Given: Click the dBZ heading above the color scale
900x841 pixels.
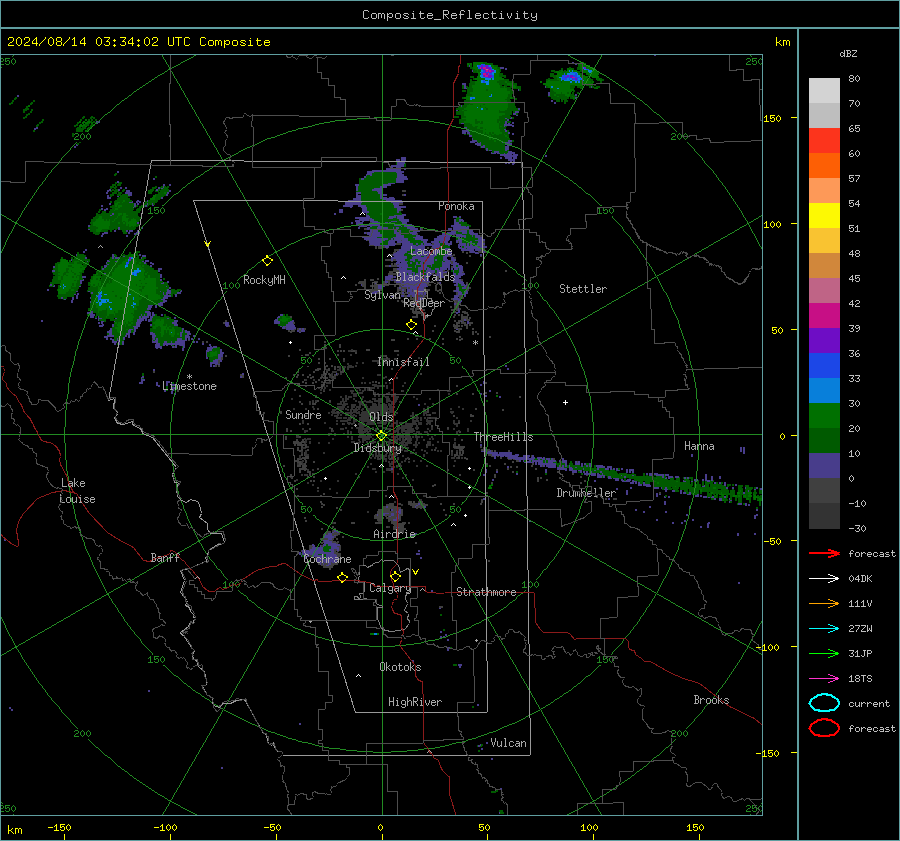Looking at the screenshot, I should coord(848,53).
